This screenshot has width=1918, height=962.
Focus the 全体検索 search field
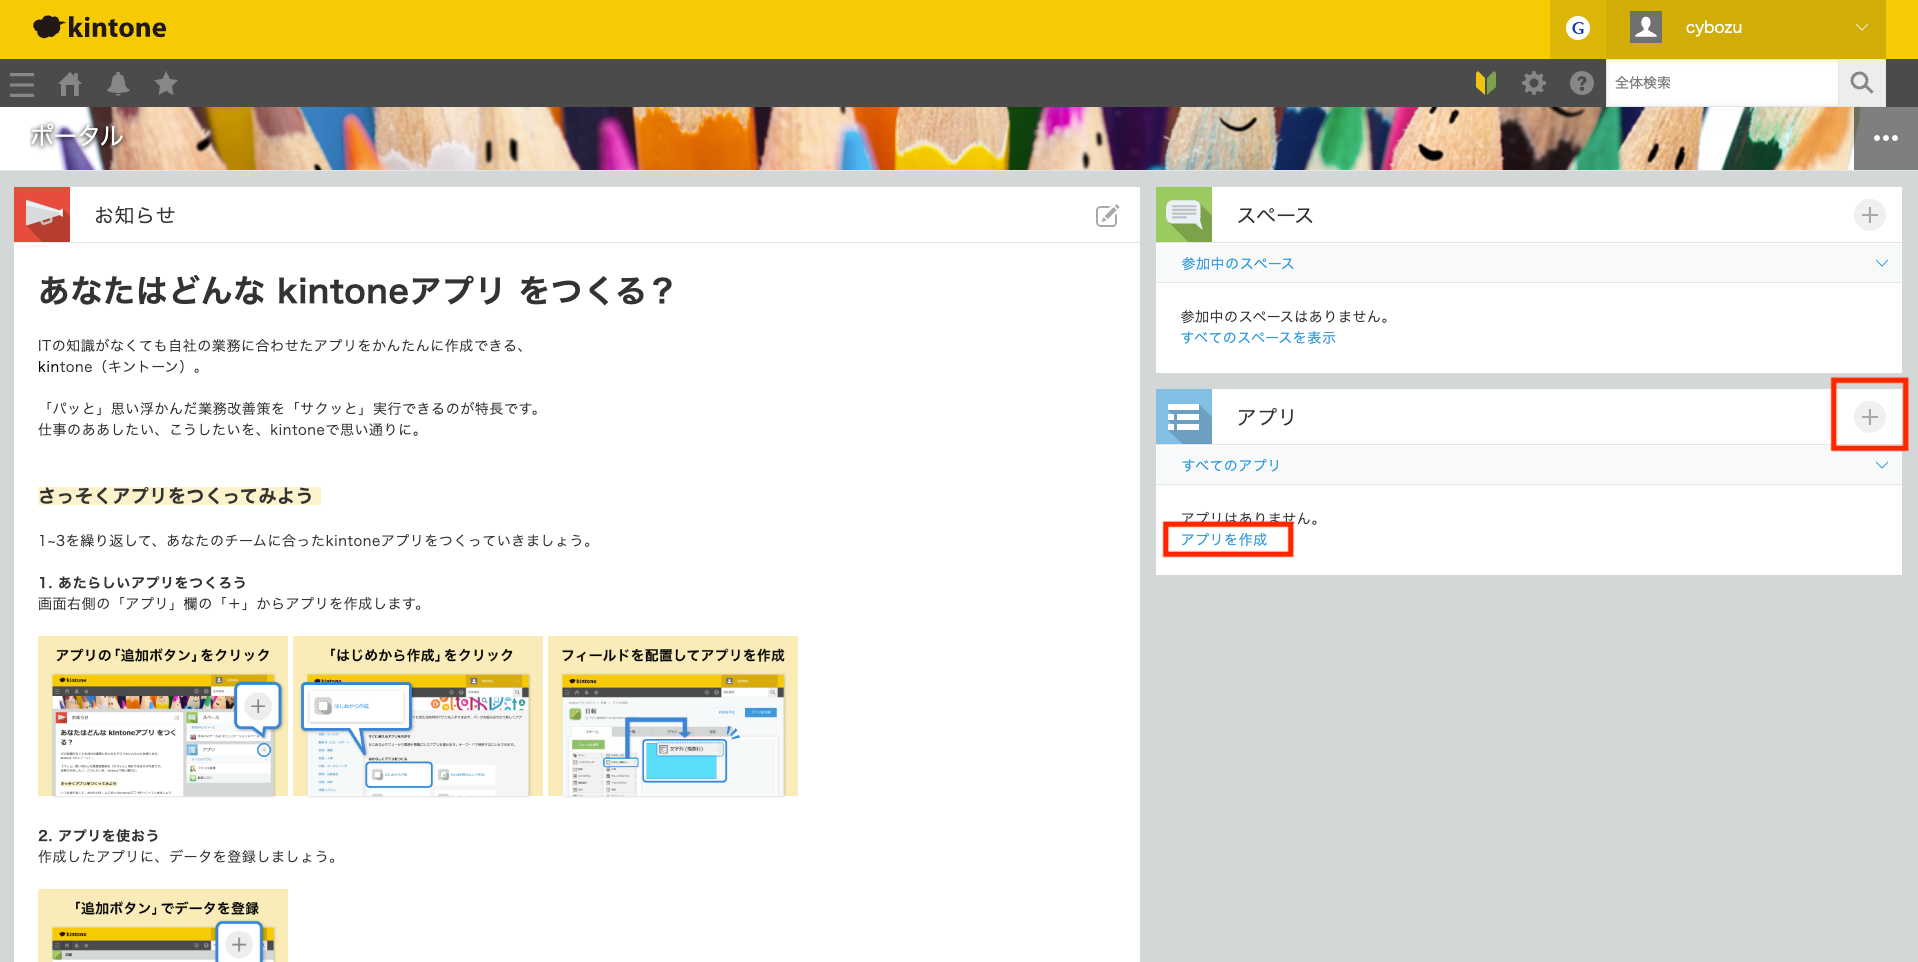(x=1722, y=83)
